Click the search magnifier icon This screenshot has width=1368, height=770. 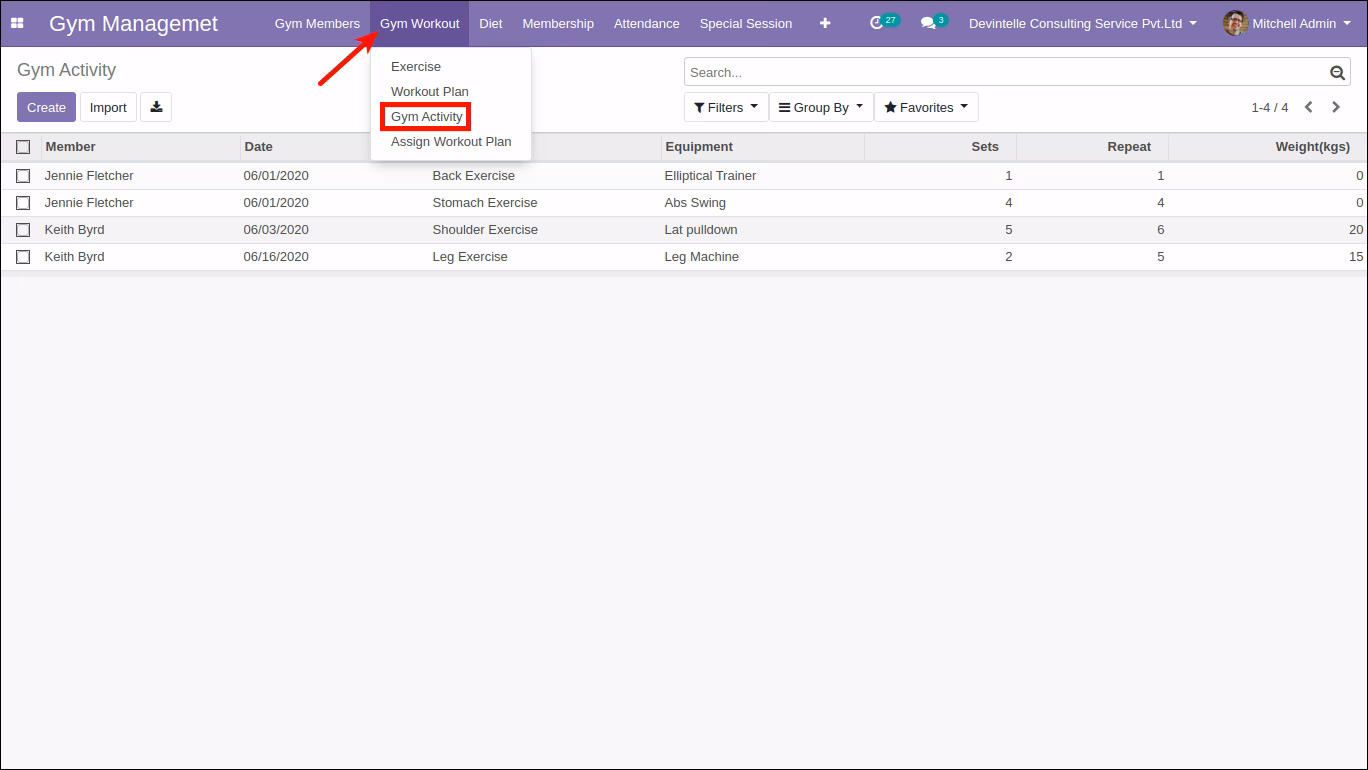coord(1337,72)
